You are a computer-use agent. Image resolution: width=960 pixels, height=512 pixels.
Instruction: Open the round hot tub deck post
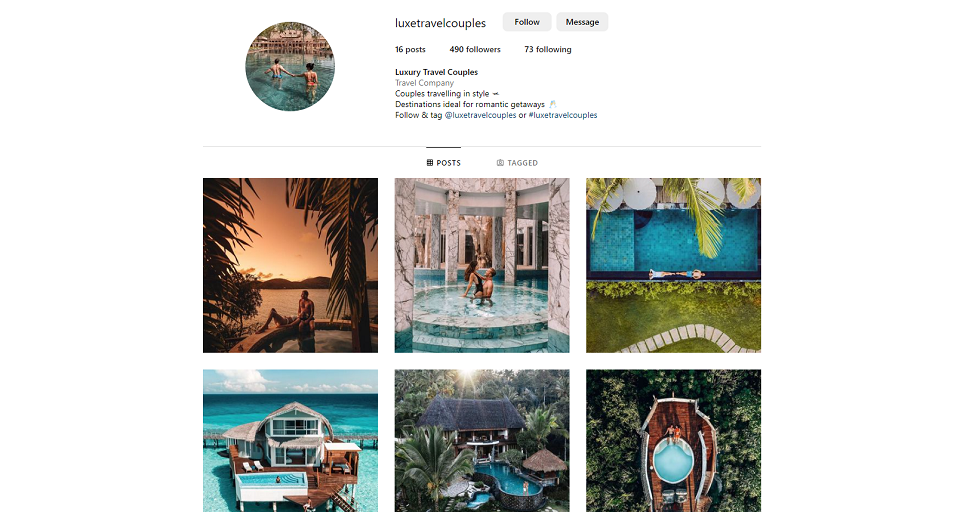(x=673, y=440)
